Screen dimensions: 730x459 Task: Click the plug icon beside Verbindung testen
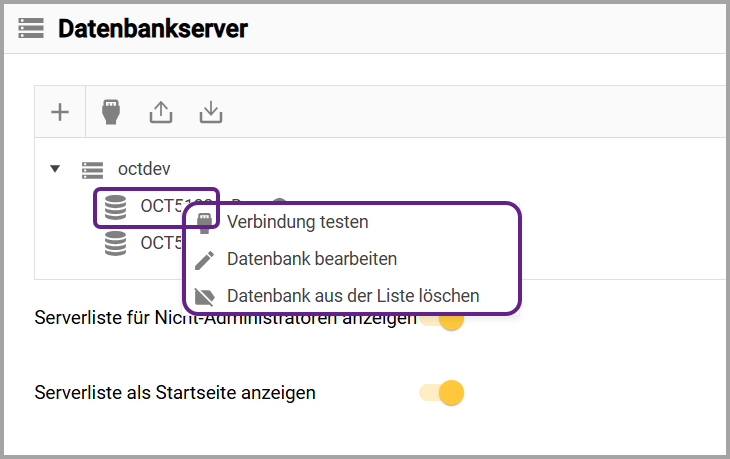pyautogui.click(x=204, y=222)
